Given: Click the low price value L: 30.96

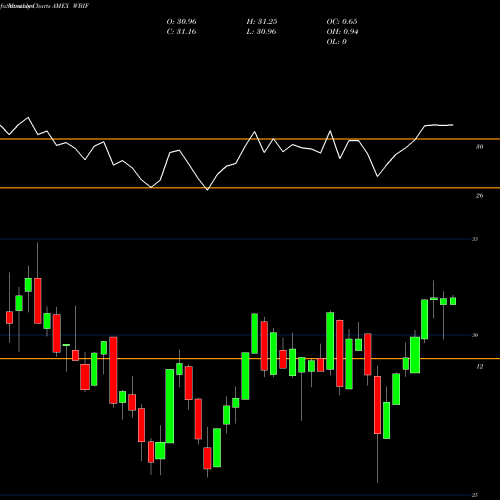Looking at the screenshot, I should (261, 32).
